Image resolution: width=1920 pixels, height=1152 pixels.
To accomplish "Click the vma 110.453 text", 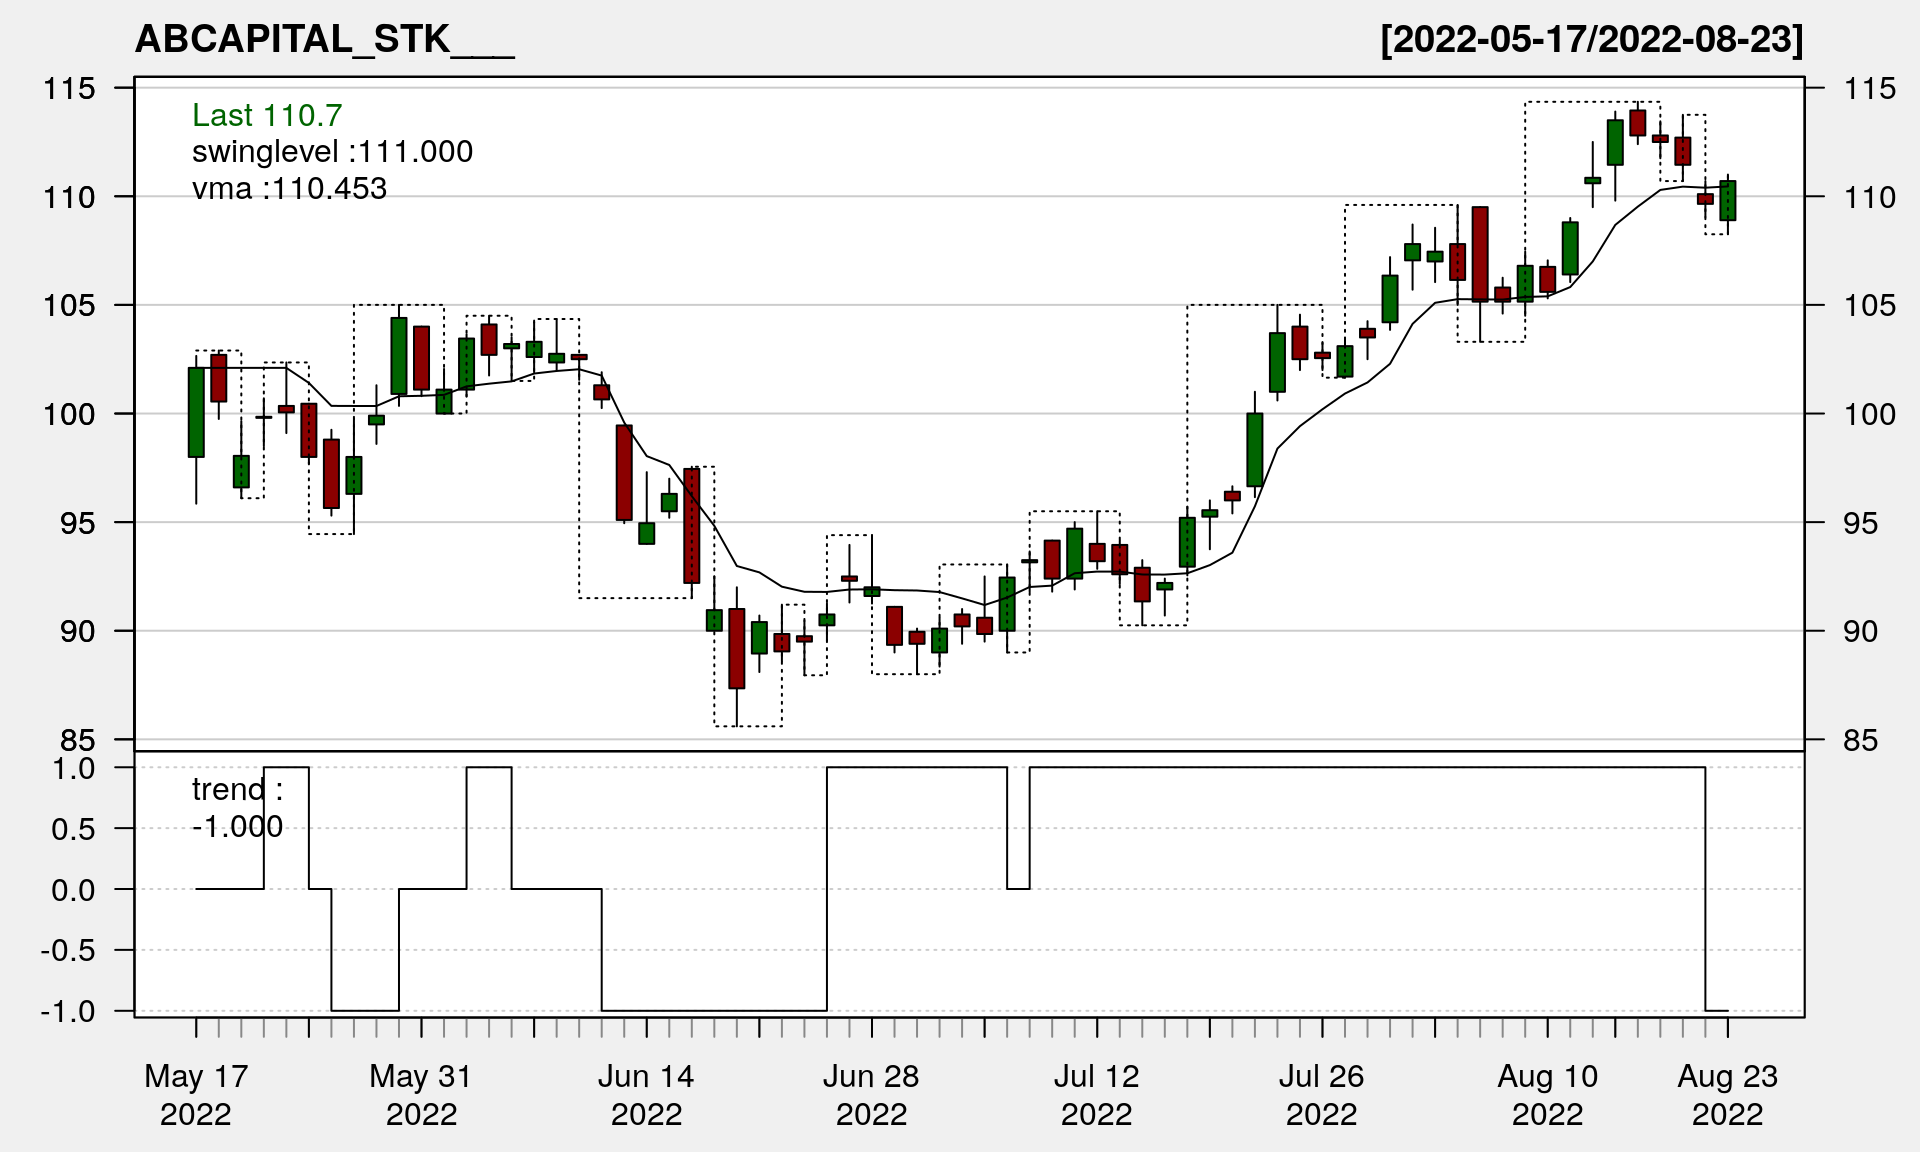I will tap(289, 188).
